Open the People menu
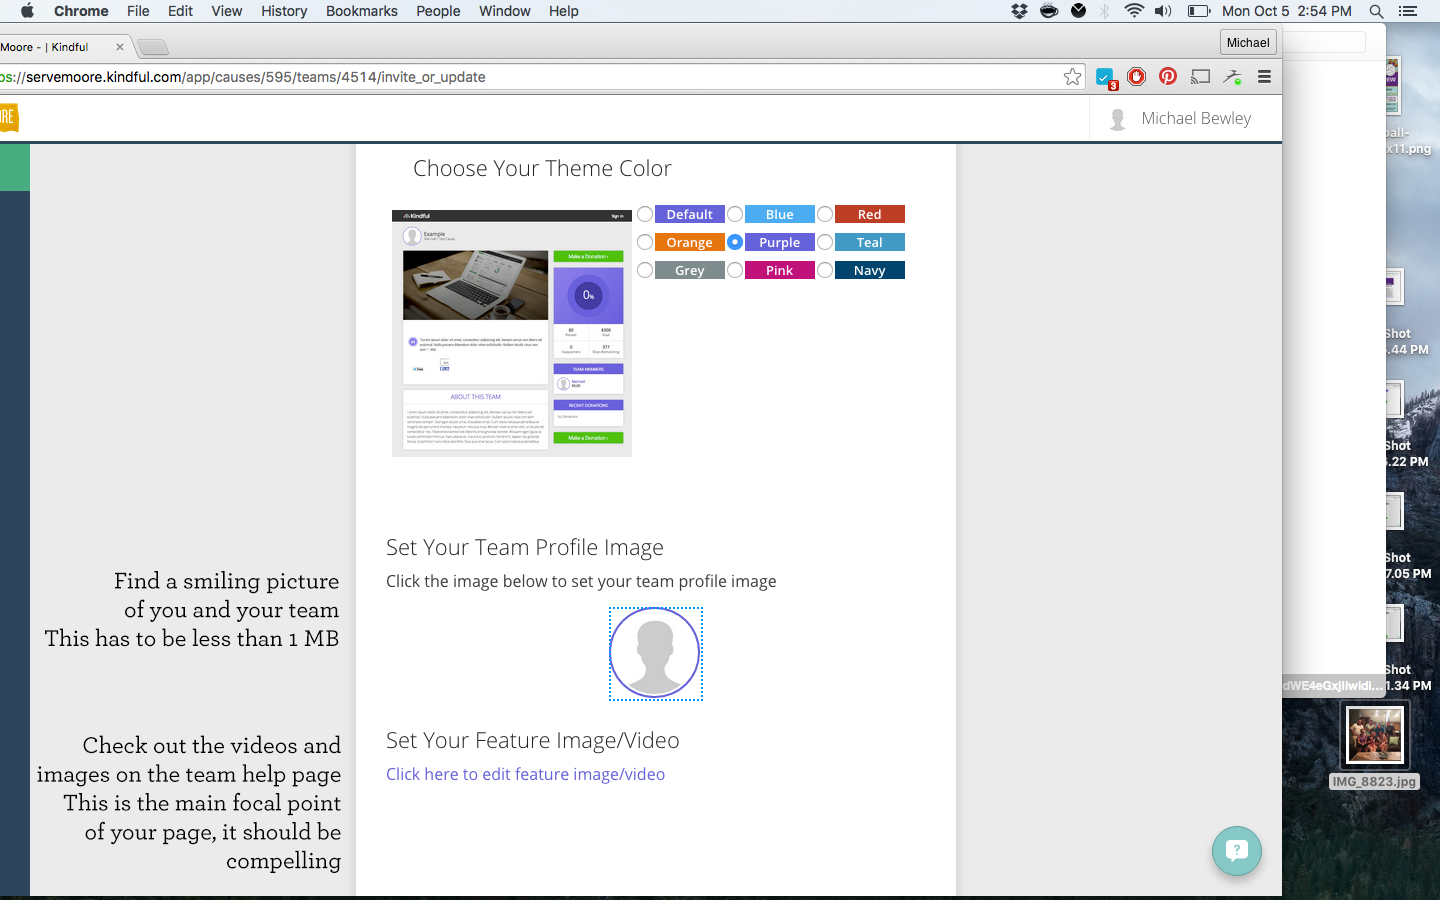1440x900 pixels. click(438, 11)
